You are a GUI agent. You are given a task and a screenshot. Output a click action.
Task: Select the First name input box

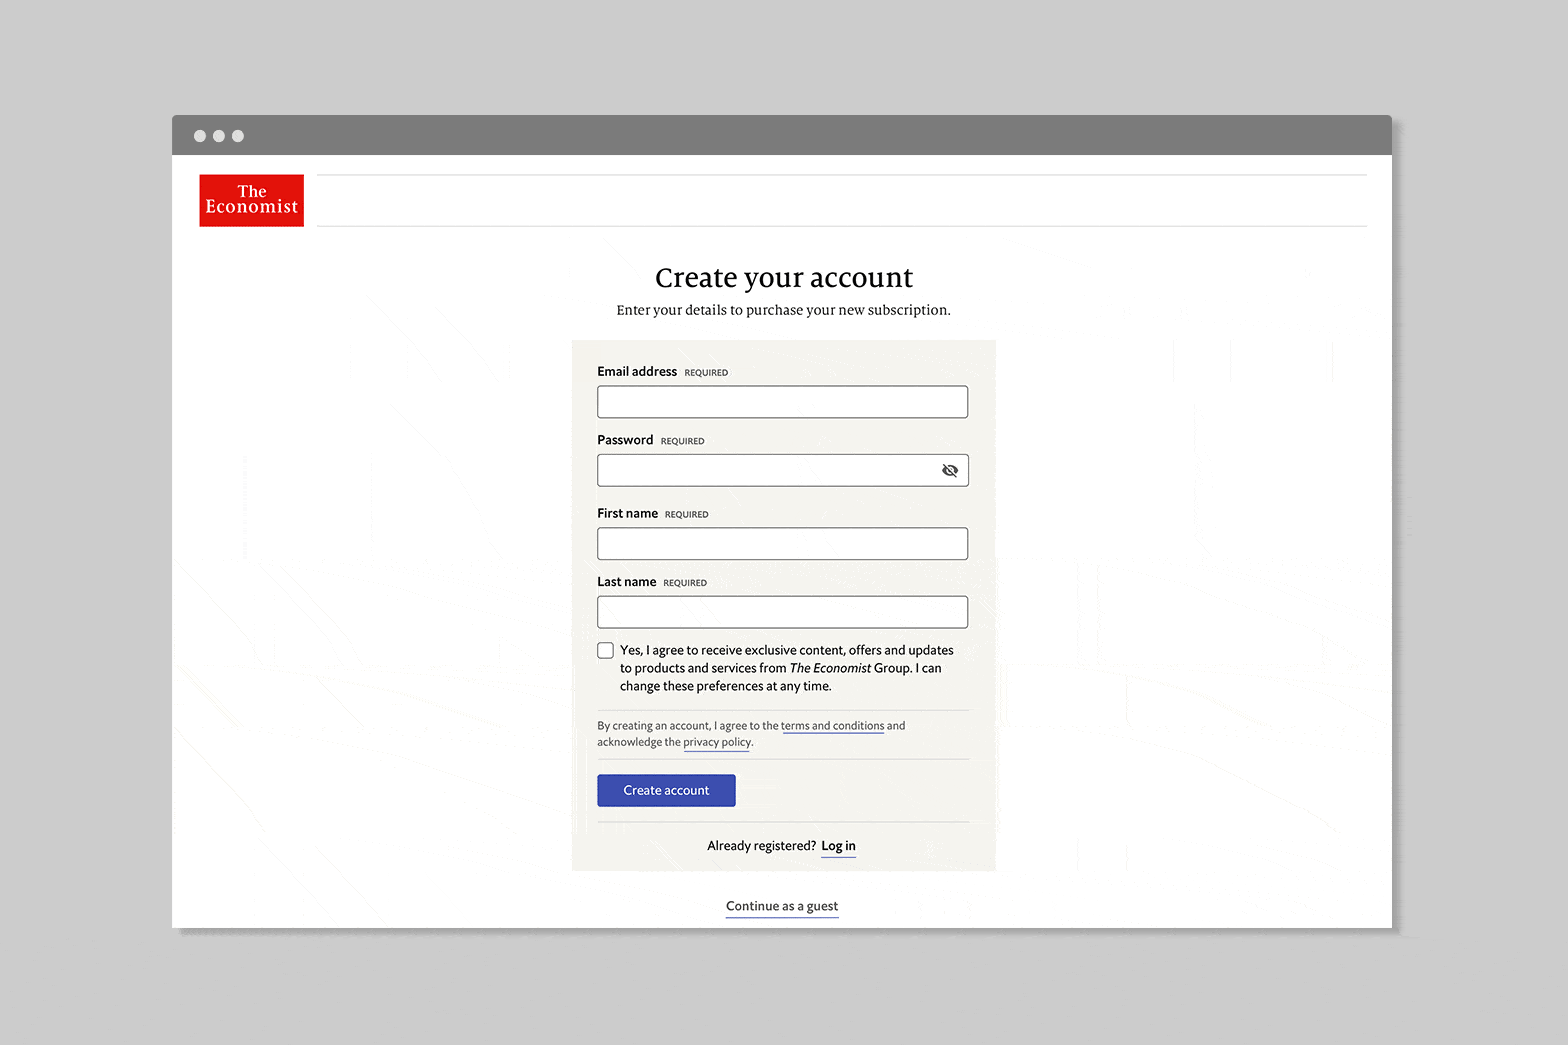click(781, 544)
